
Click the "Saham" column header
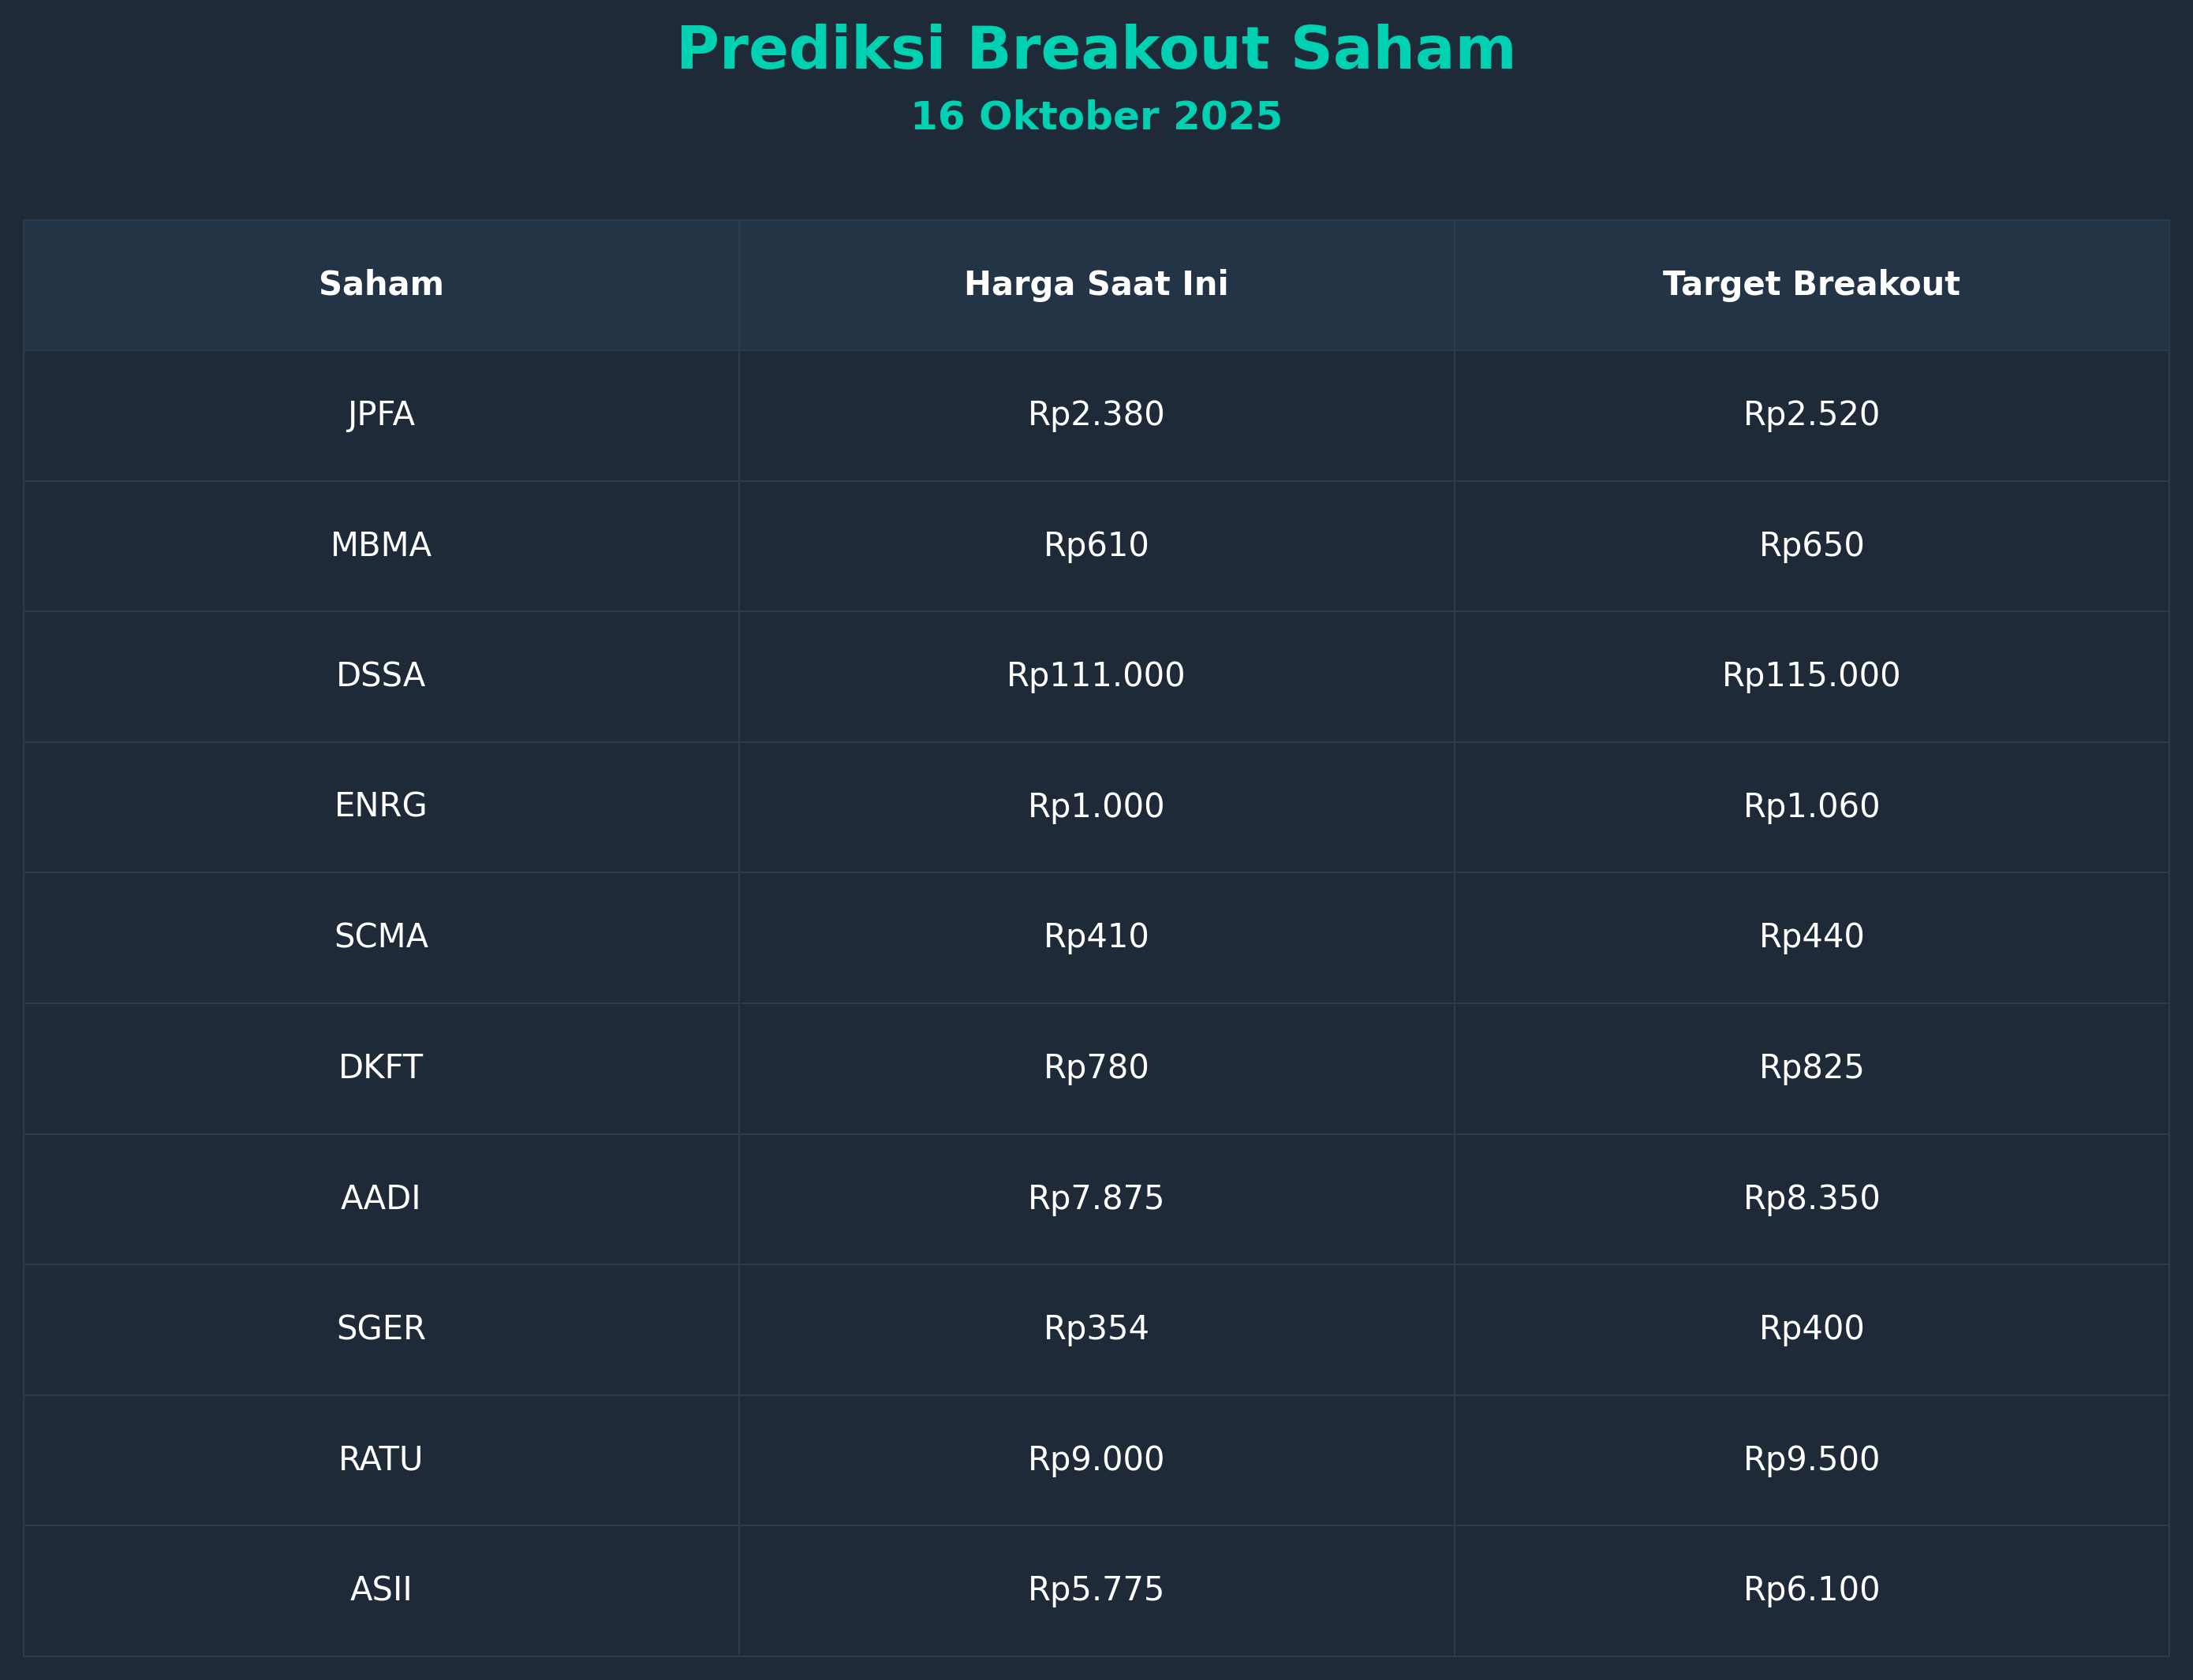(x=381, y=284)
